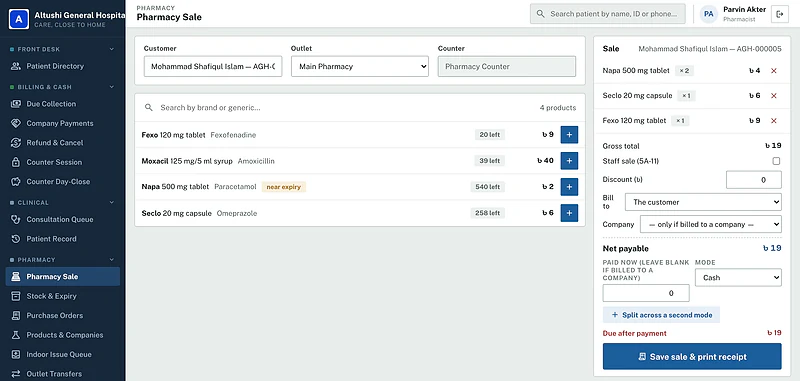Click the patient search field in header
This screenshot has width=800, height=381.
pos(608,14)
